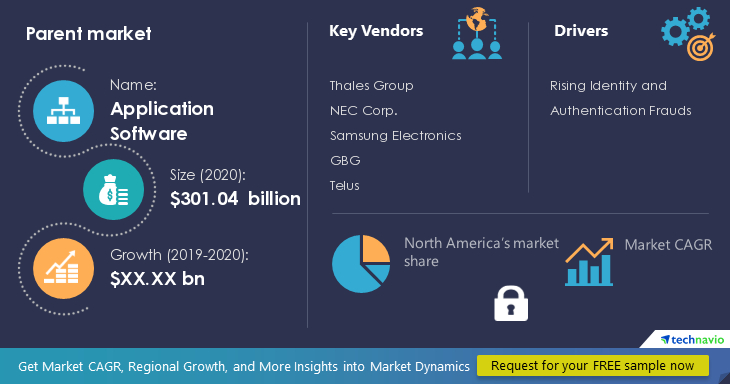Viewport: 730px width, 384px height.
Task: Click the Growth (2019-2020): label
Action: click(179, 255)
